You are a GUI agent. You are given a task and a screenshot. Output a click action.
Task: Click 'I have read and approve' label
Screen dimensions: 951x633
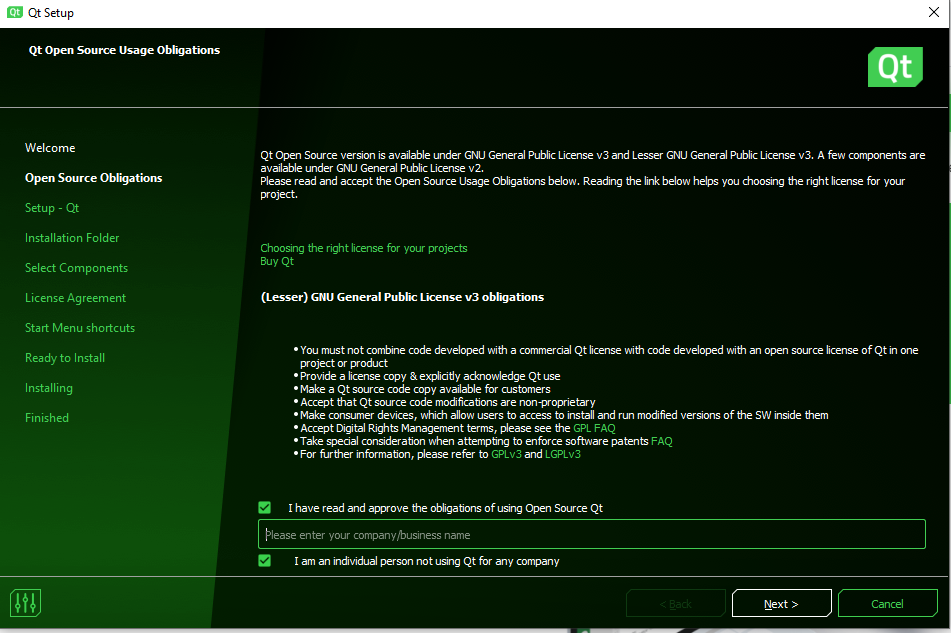click(x=445, y=508)
